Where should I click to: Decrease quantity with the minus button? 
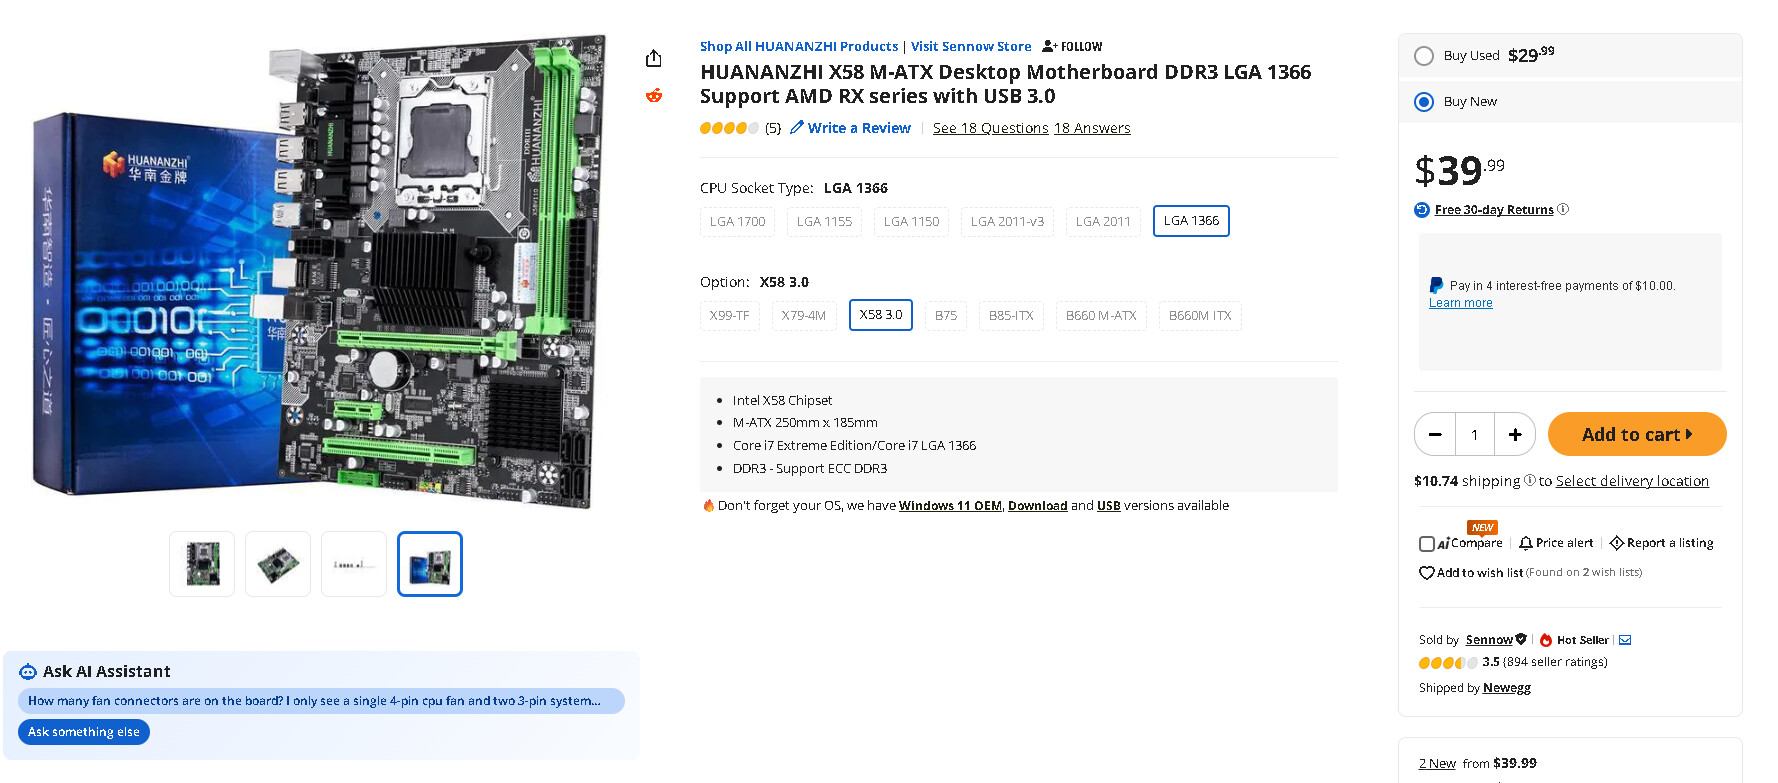(x=1435, y=434)
